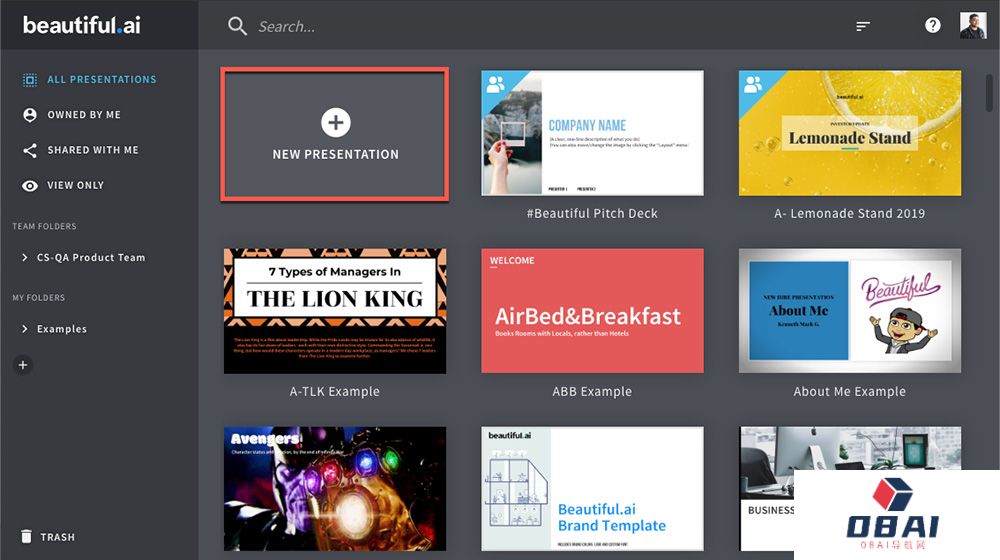Open CS-QA Product Team folder
1000x560 pixels.
pos(91,258)
